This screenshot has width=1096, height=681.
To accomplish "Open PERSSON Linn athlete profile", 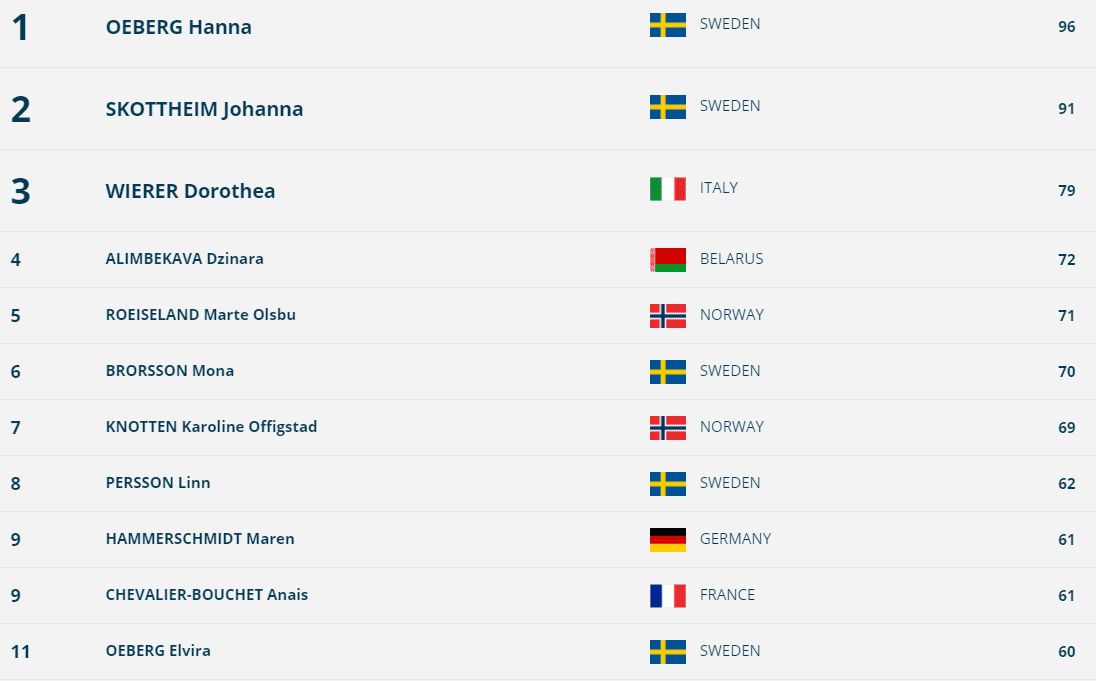I will point(158,483).
